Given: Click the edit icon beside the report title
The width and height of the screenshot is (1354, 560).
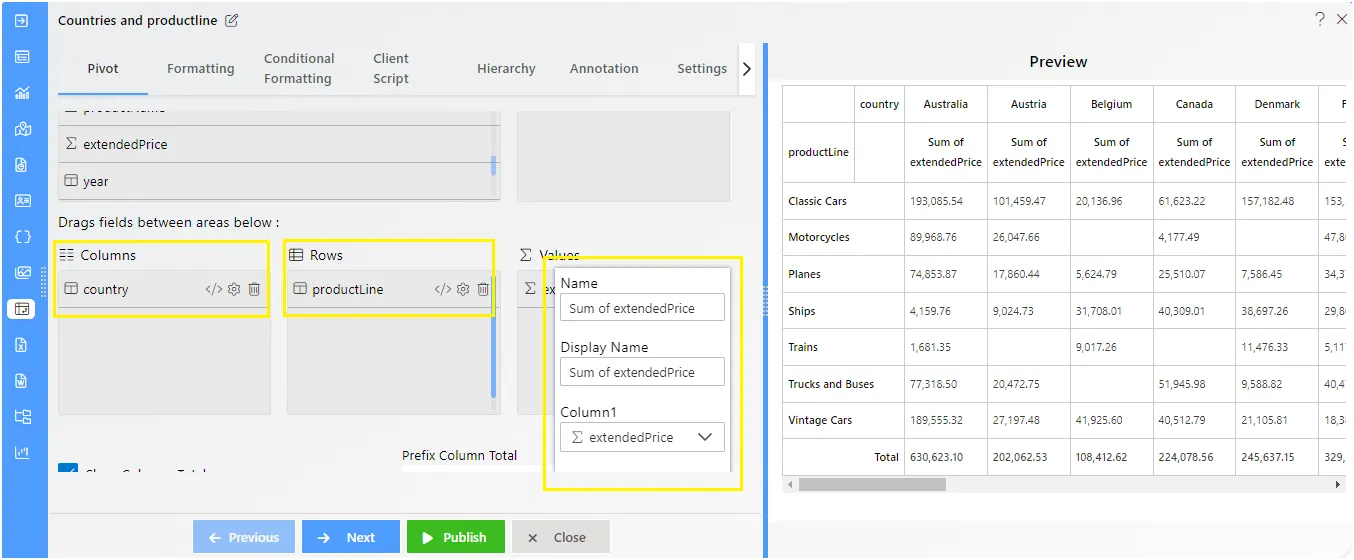Looking at the screenshot, I should [232, 20].
